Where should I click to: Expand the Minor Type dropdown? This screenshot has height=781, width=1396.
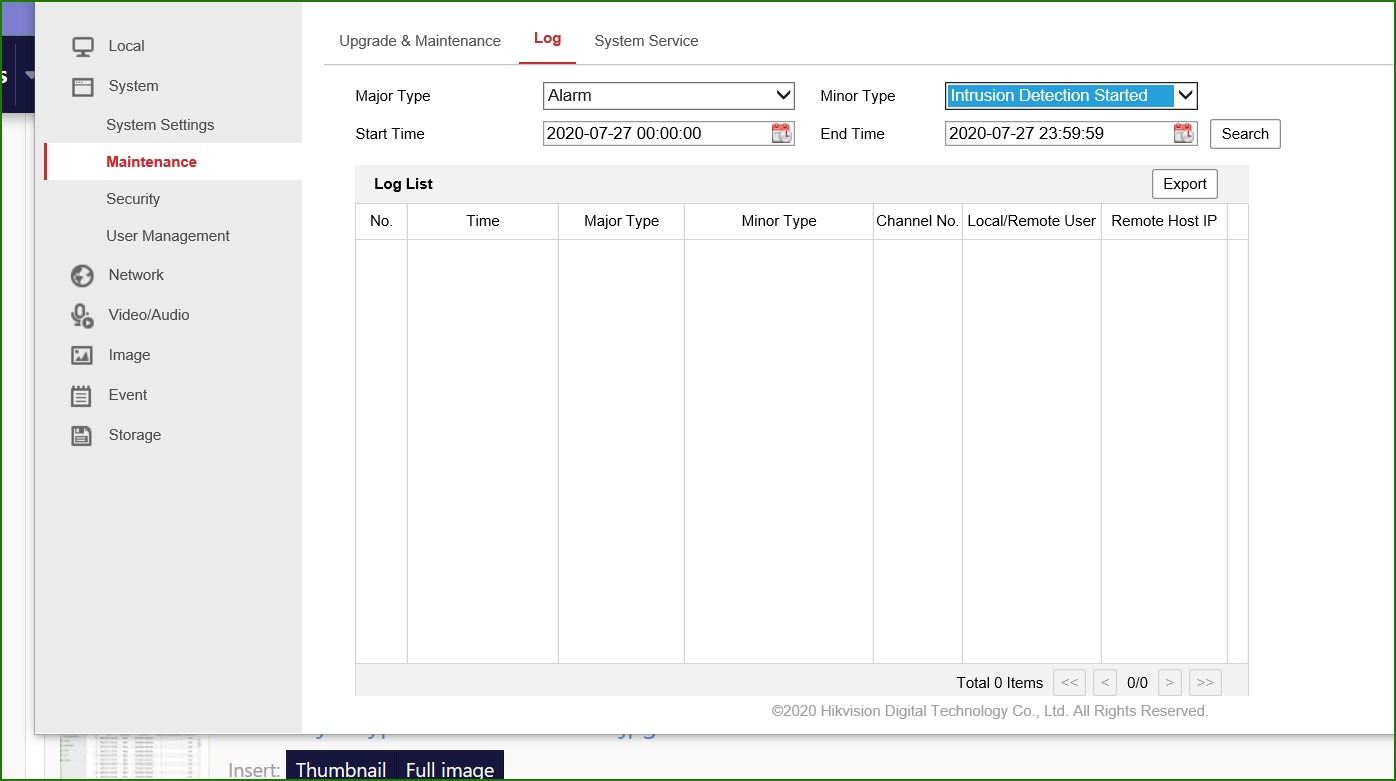click(1070, 96)
